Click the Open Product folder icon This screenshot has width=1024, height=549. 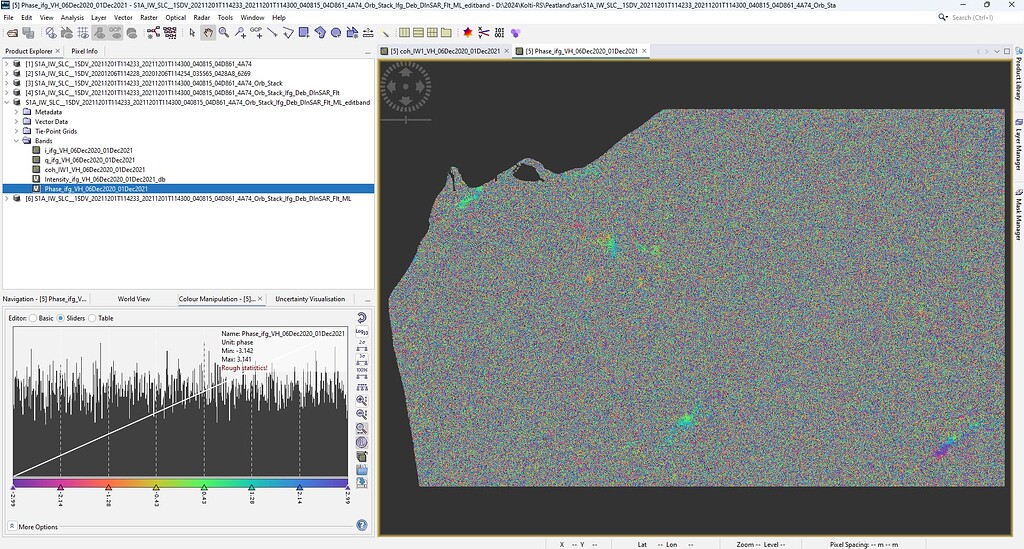pyautogui.click(x=12, y=33)
